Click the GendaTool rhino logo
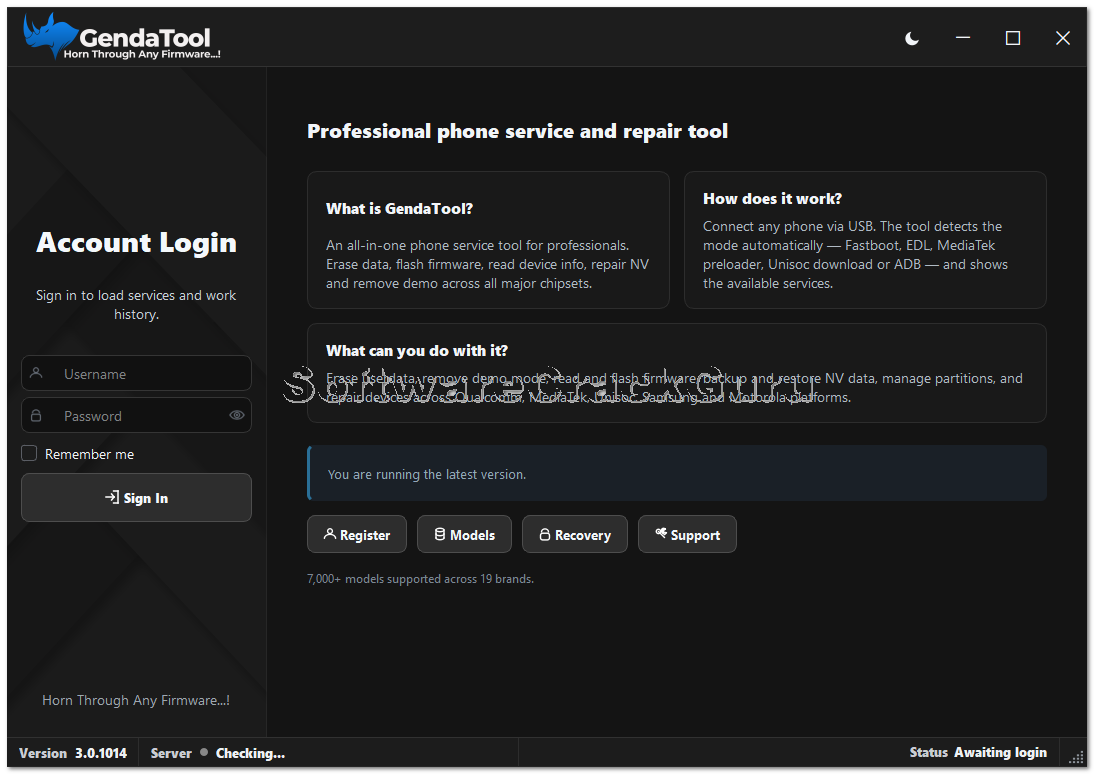The height and width of the screenshot is (774, 1094). tap(50, 35)
